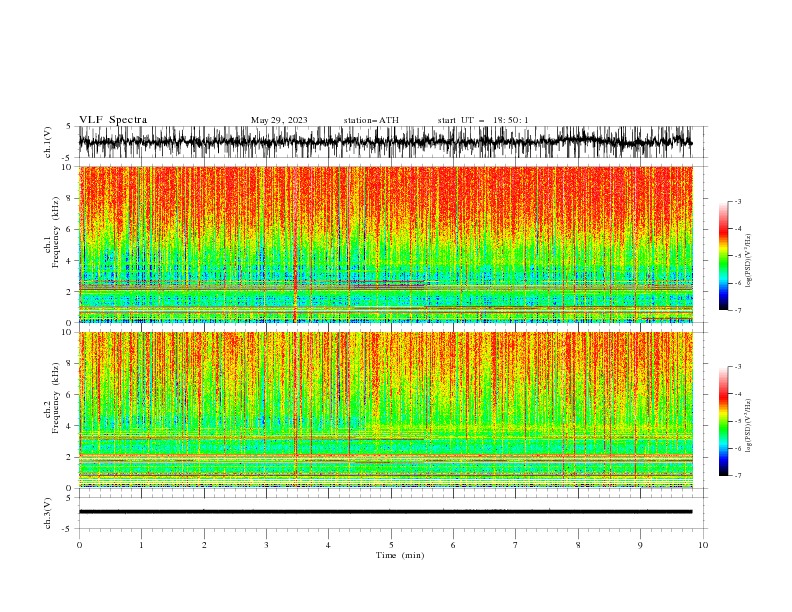Click the time axis tick label '7'

pos(516,545)
